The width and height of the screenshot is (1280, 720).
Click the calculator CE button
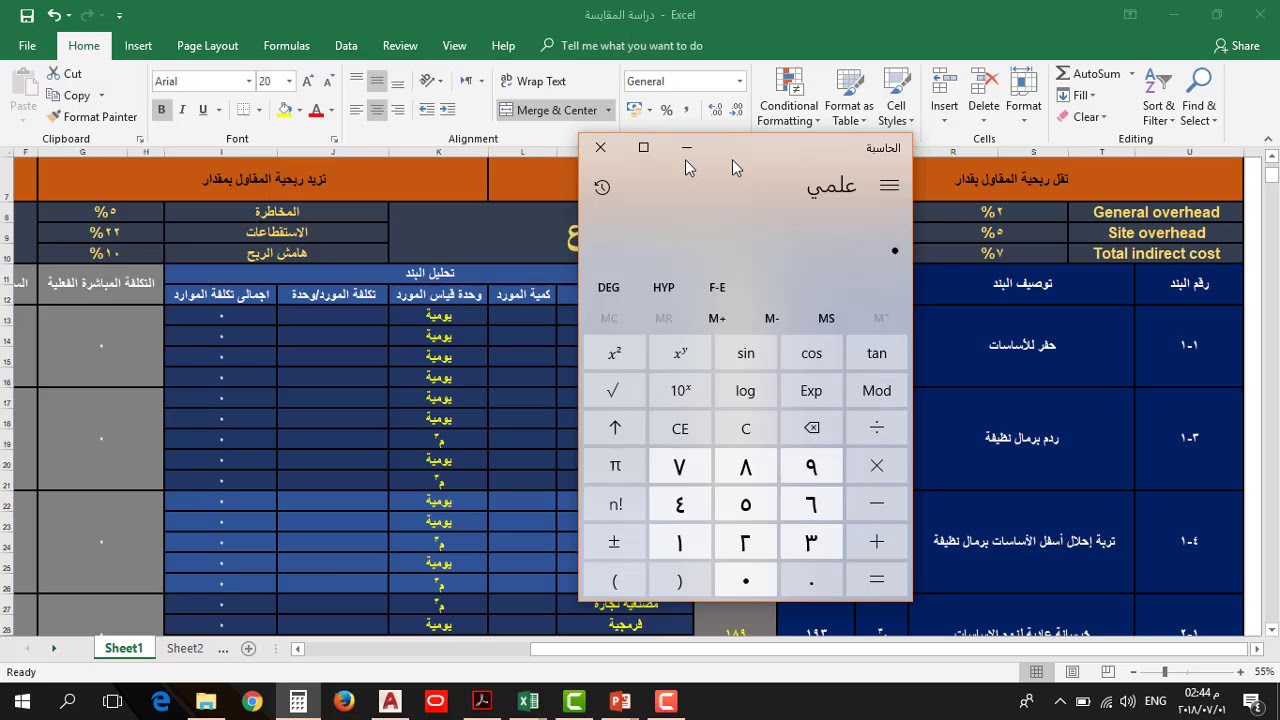coord(680,428)
